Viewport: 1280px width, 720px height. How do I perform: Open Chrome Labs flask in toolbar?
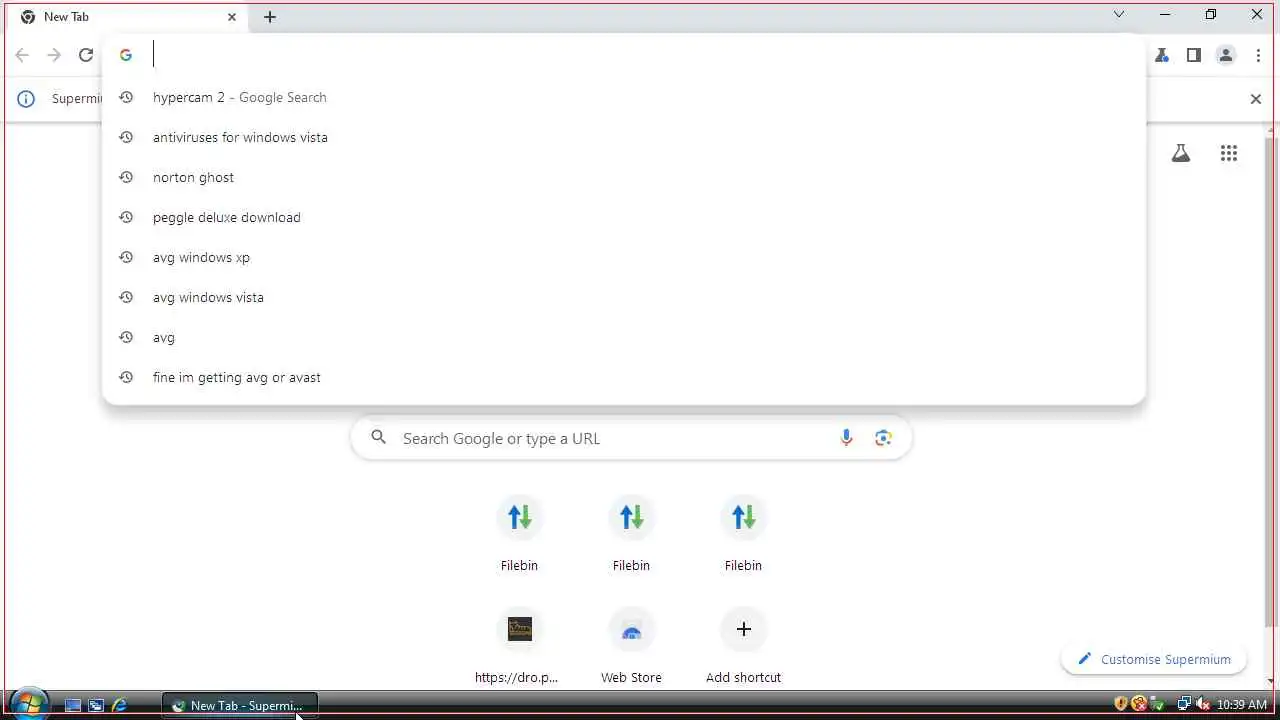pyautogui.click(x=1161, y=55)
